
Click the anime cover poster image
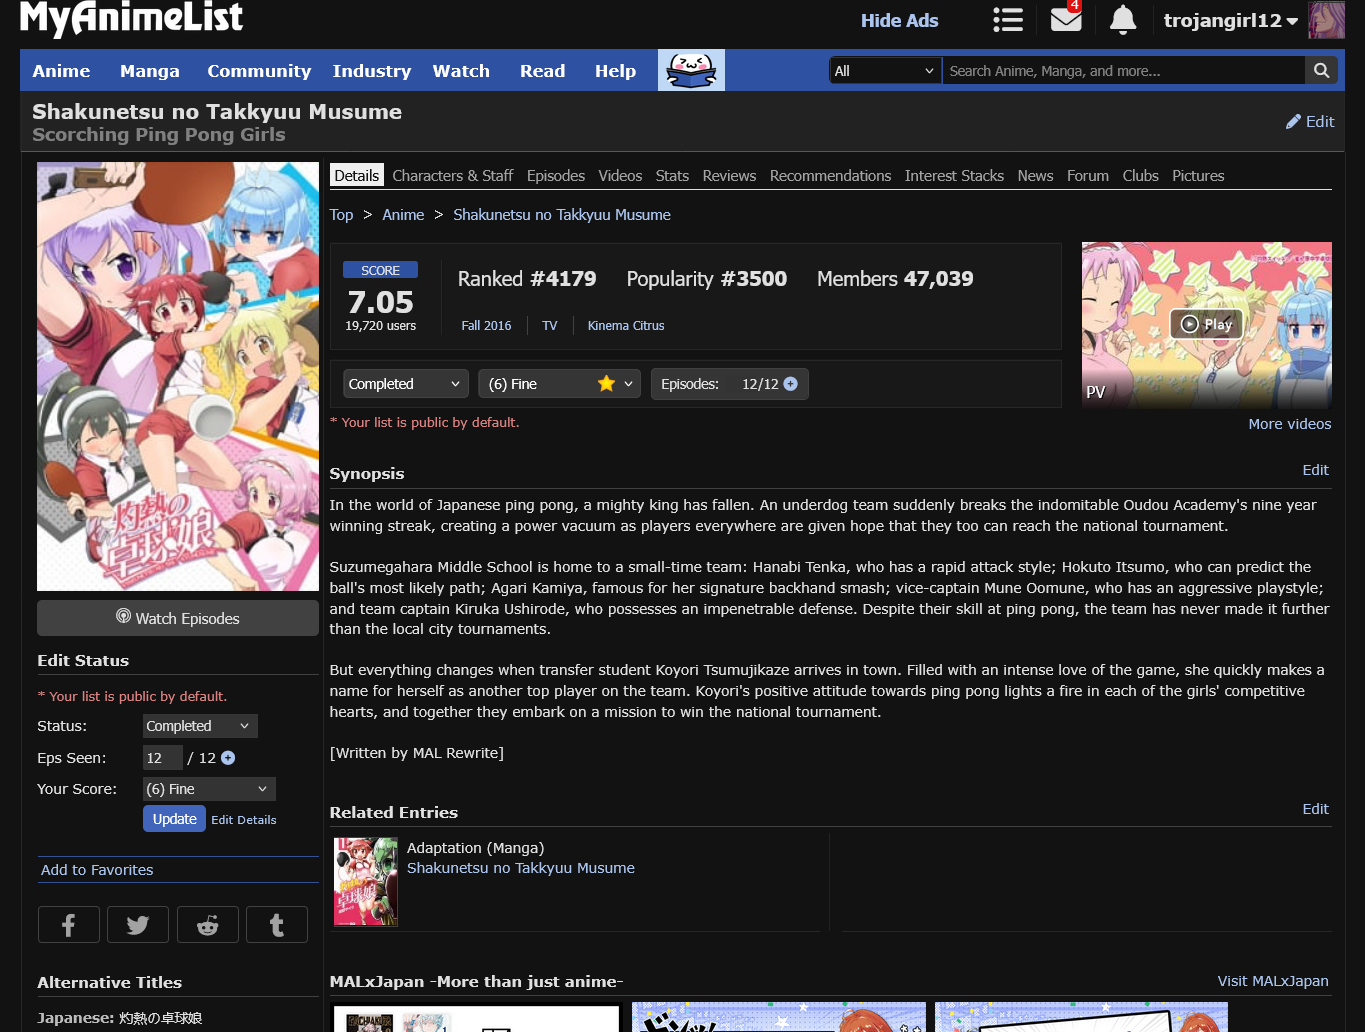(178, 377)
